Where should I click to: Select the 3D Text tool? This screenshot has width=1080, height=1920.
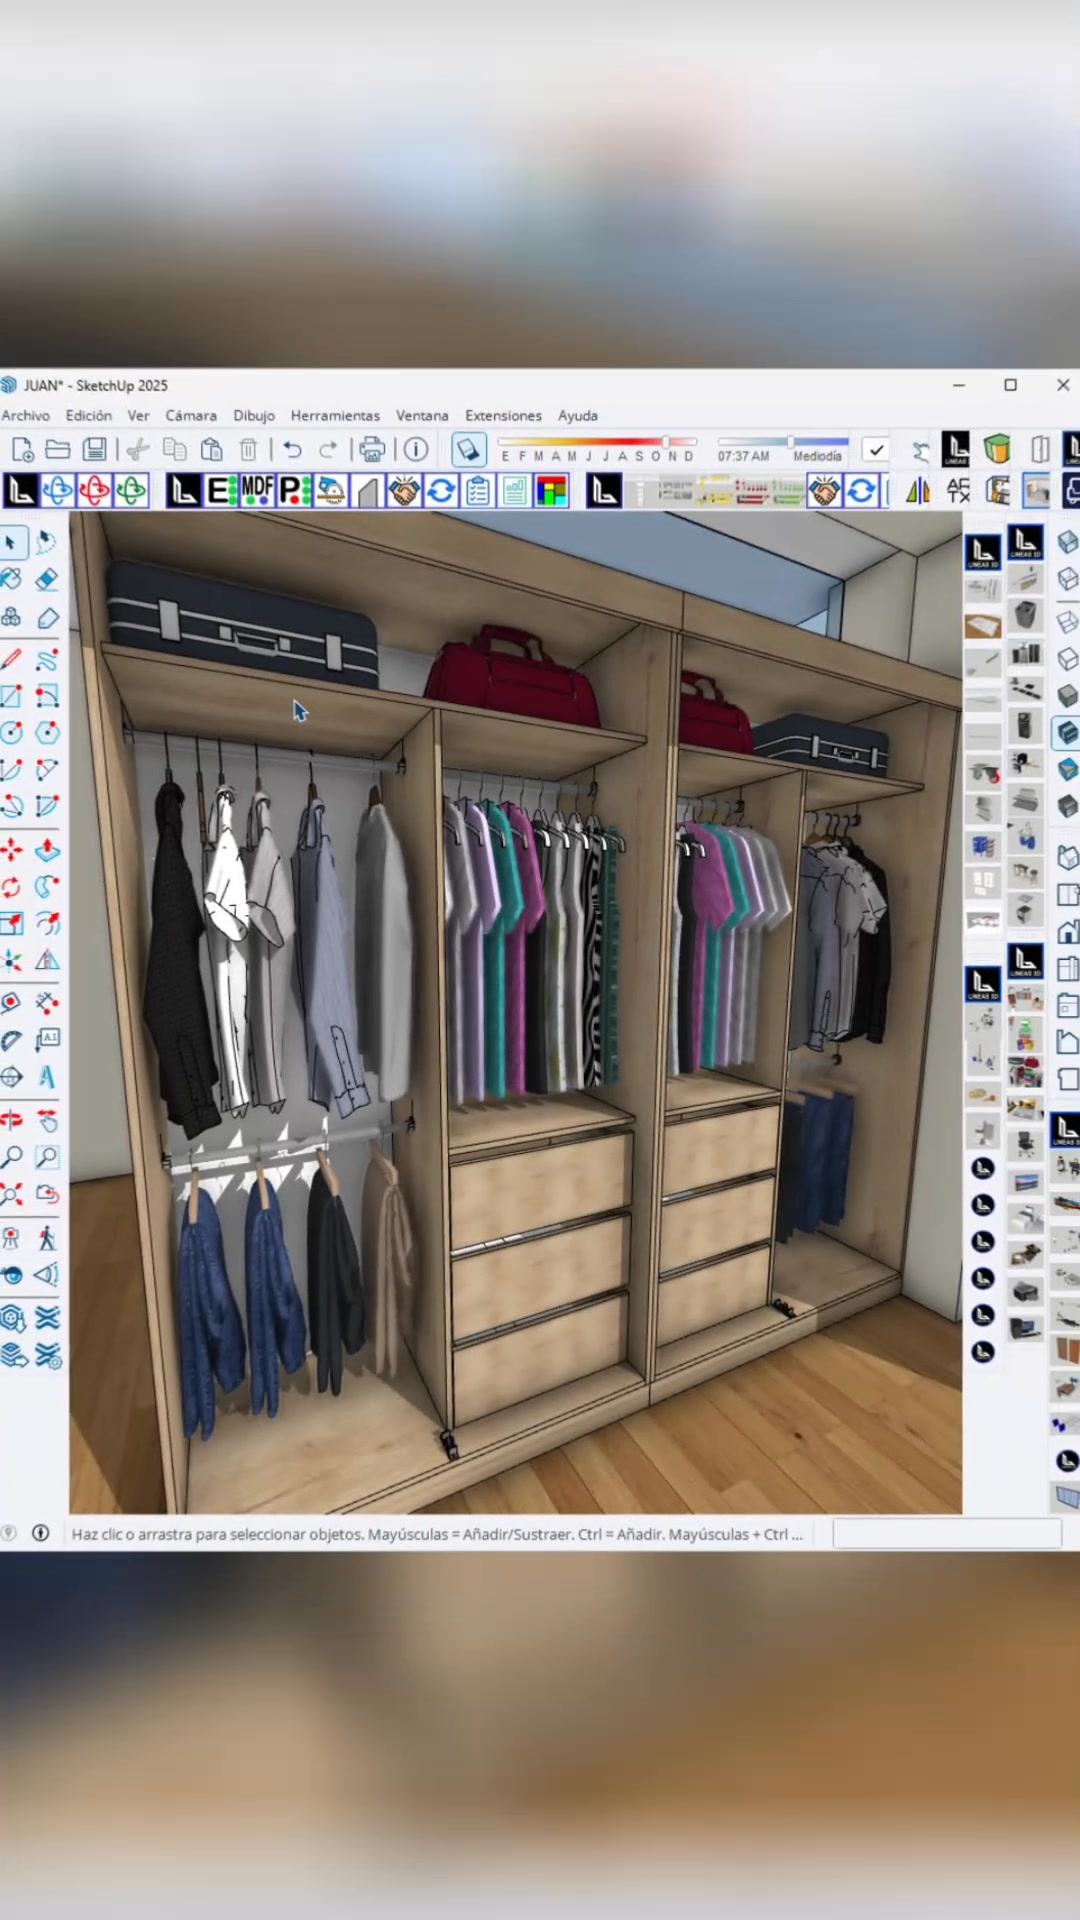point(47,1077)
